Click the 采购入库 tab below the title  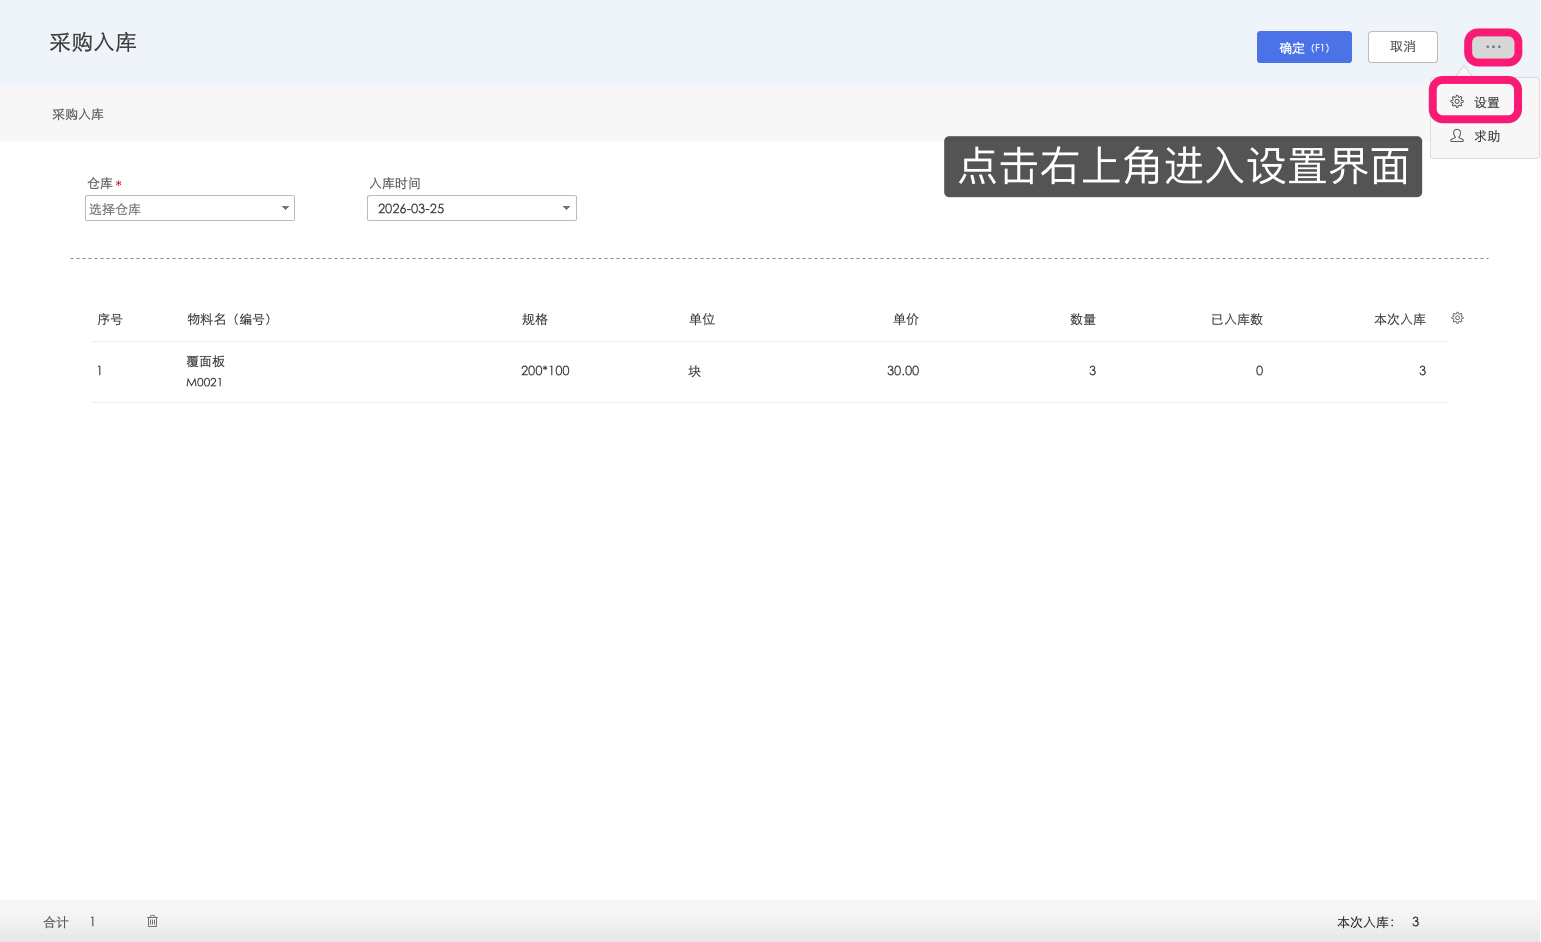pyautogui.click(x=78, y=114)
